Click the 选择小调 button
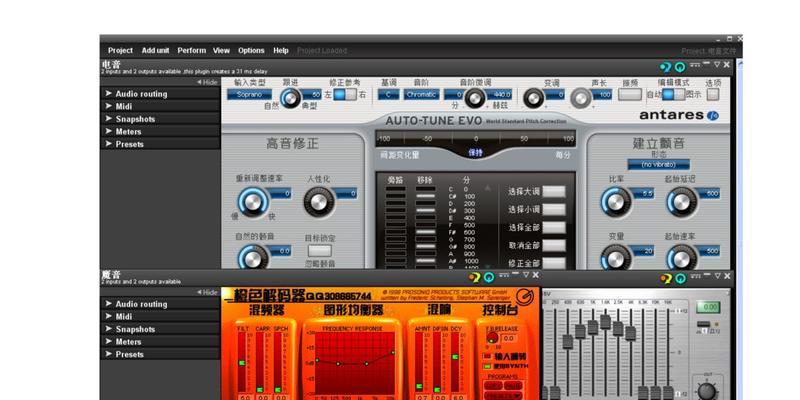800x400 pixels. (554, 209)
